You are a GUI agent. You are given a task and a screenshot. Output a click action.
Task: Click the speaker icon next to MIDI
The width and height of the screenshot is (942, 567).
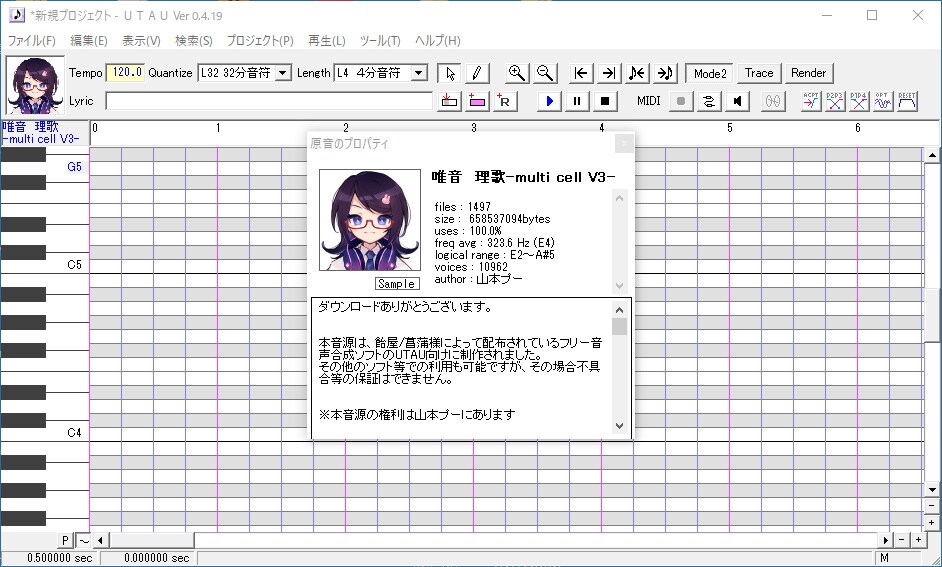coord(737,101)
